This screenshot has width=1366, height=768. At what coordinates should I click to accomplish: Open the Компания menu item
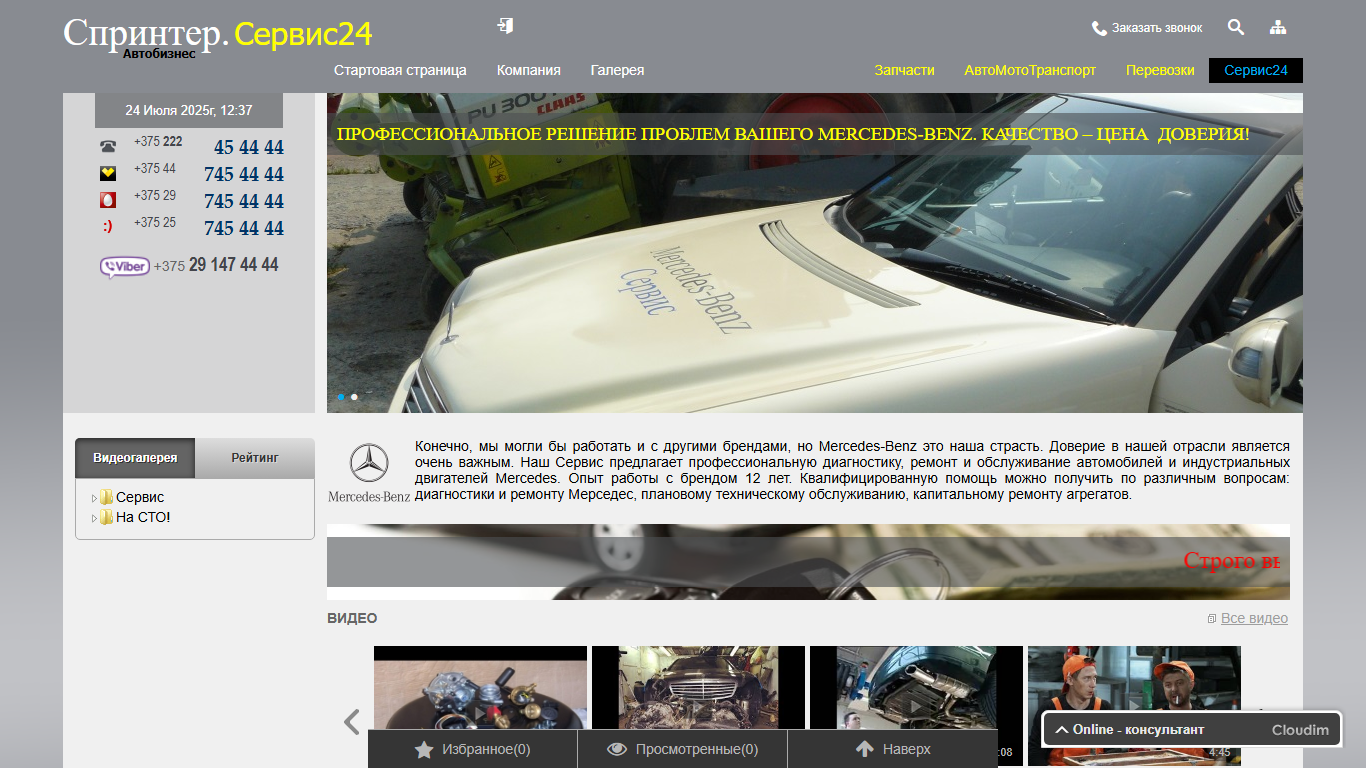click(528, 70)
